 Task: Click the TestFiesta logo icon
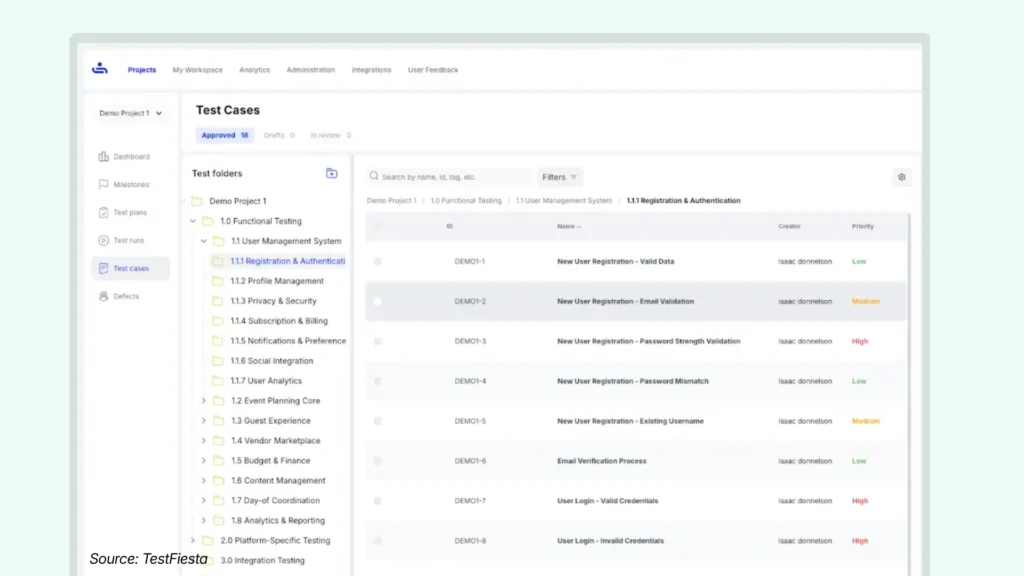100,68
